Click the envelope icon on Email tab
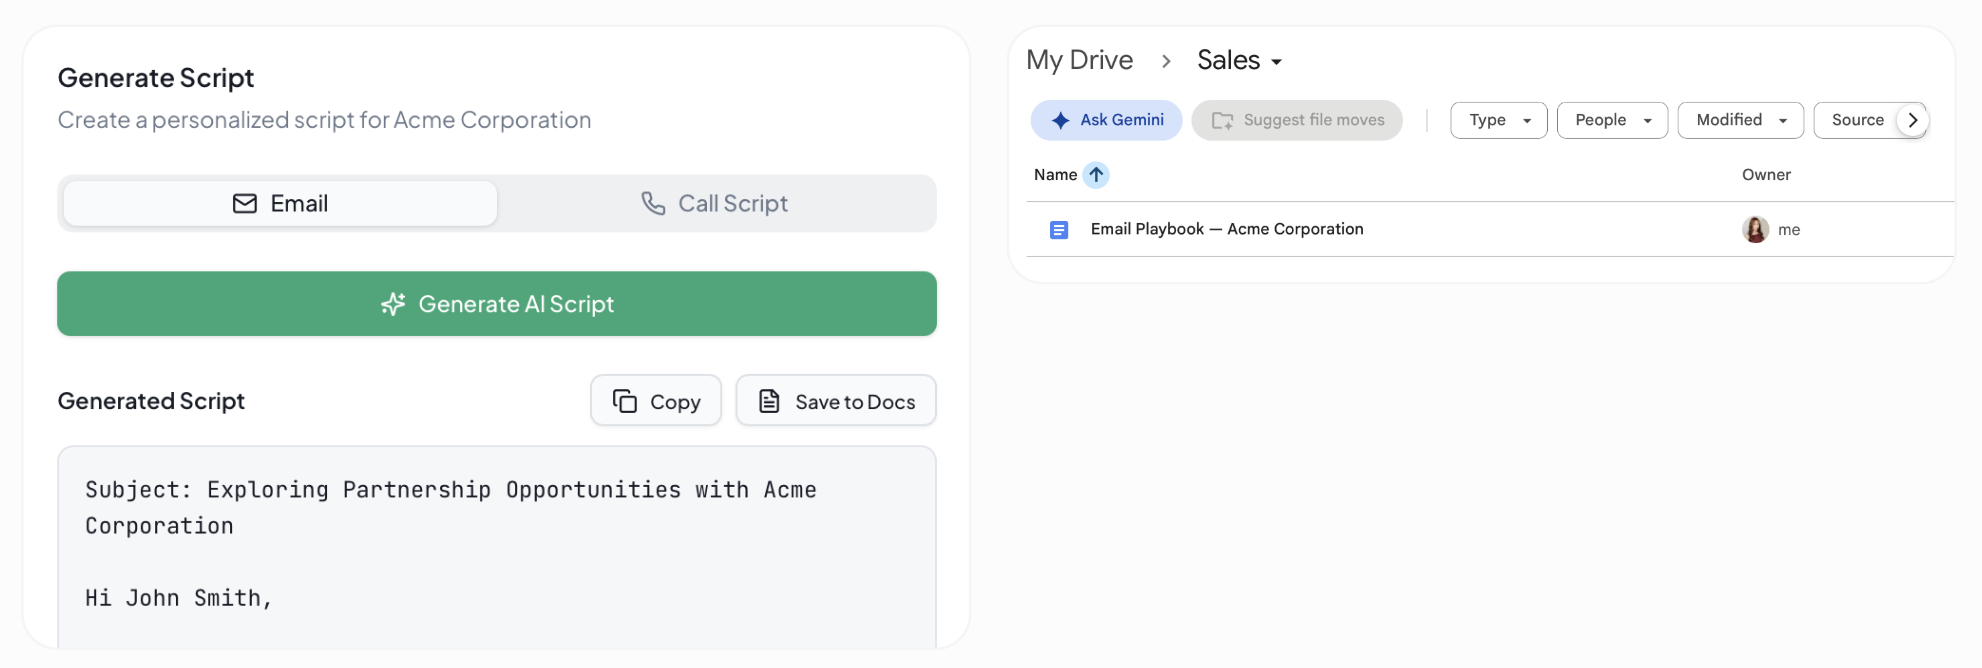The image size is (1982, 668). pyautogui.click(x=245, y=204)
